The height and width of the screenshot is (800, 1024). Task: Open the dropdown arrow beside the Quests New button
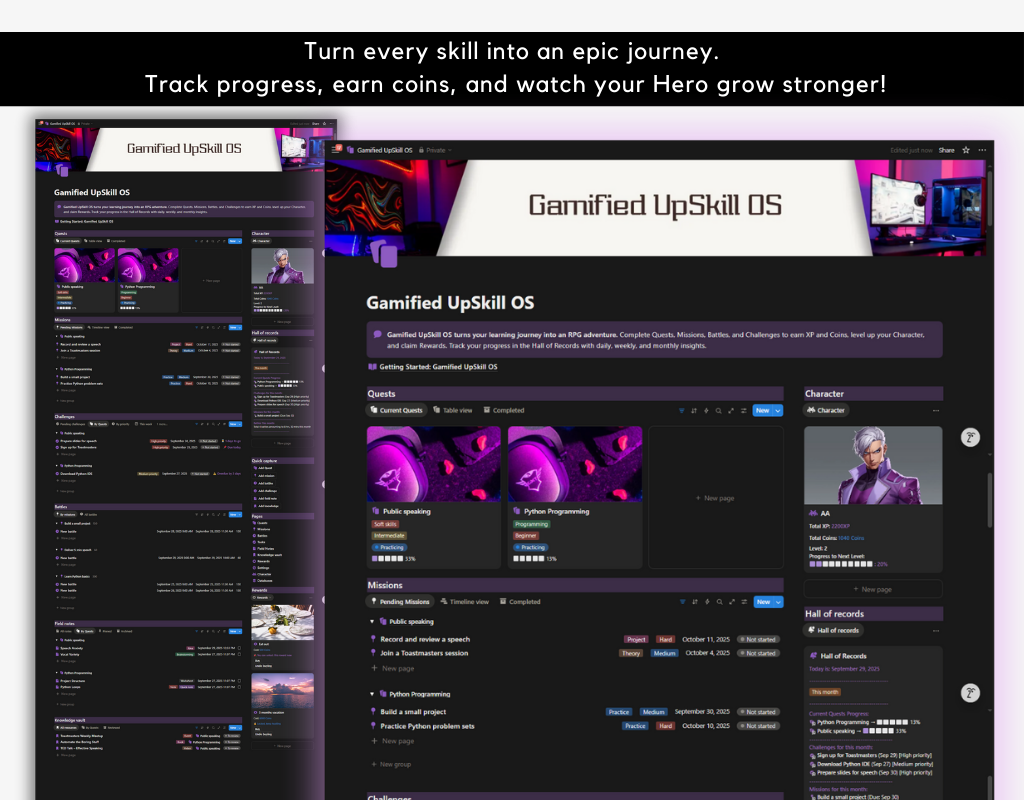click(778, 411)
